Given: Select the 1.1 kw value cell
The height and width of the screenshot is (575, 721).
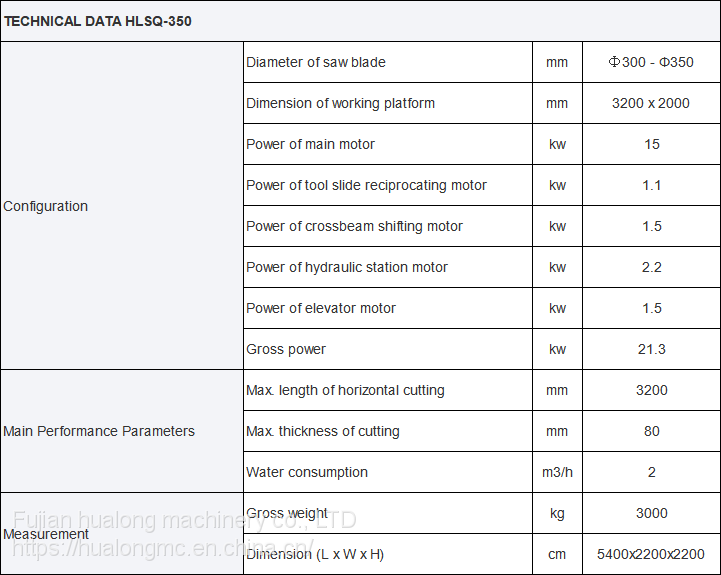Looking at the screenshot, I should pyautogui.click(x=652, y=185).
